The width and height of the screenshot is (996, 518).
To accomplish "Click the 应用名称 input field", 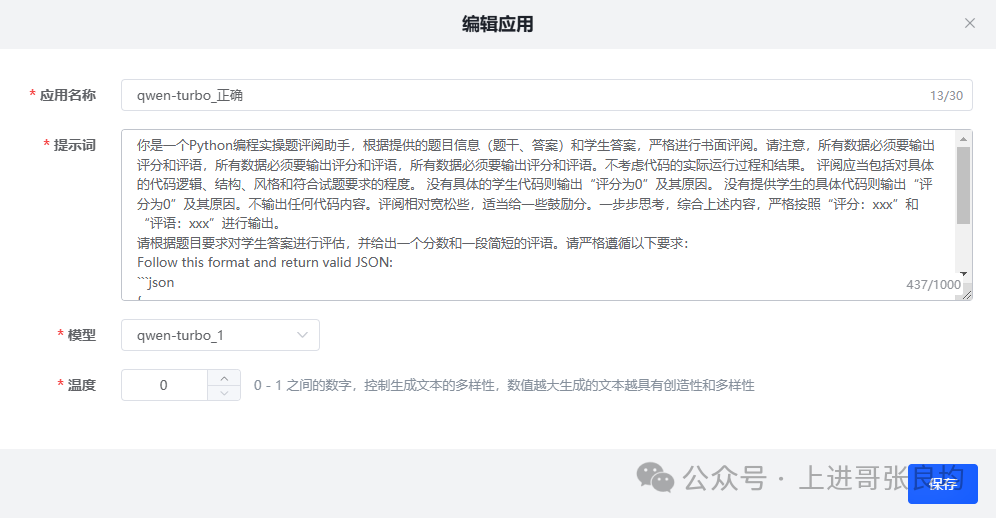I will tap(546, 95).
